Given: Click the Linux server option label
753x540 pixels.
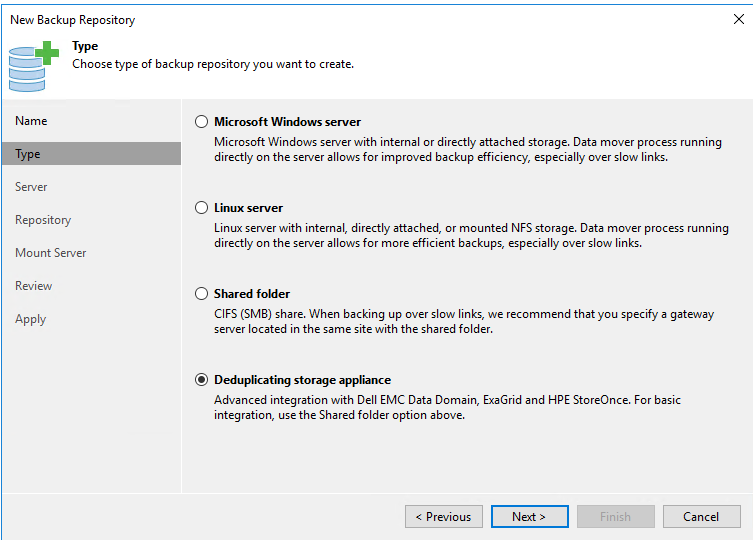Looking at the screenshot, I should (x=248, y=208).
